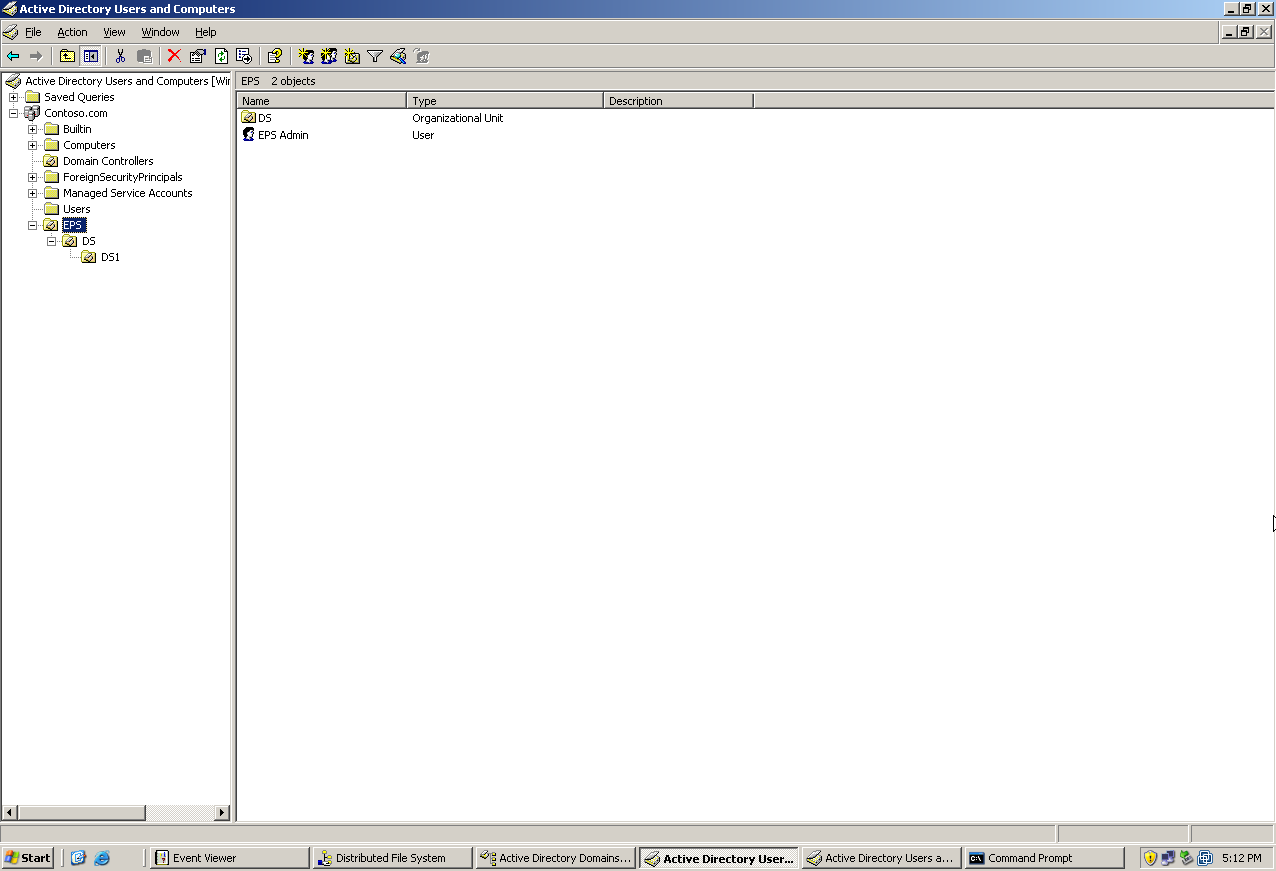
Task: Select the Builtin container
Action: click(77, 129)
